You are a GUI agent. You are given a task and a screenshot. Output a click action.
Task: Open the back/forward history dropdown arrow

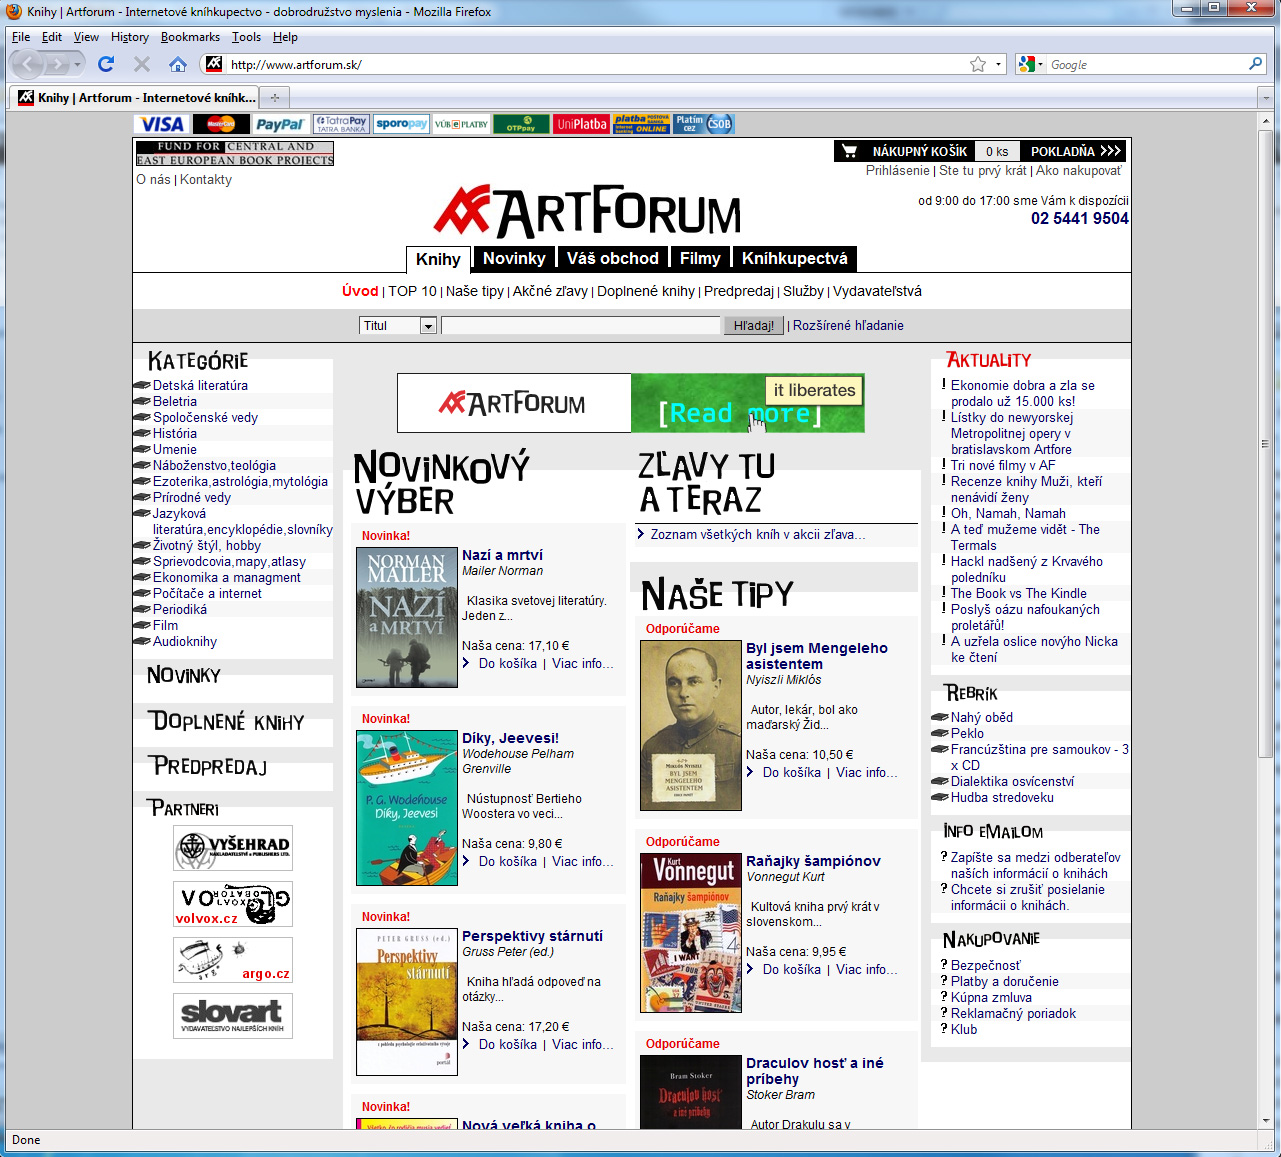coord(78,65)
